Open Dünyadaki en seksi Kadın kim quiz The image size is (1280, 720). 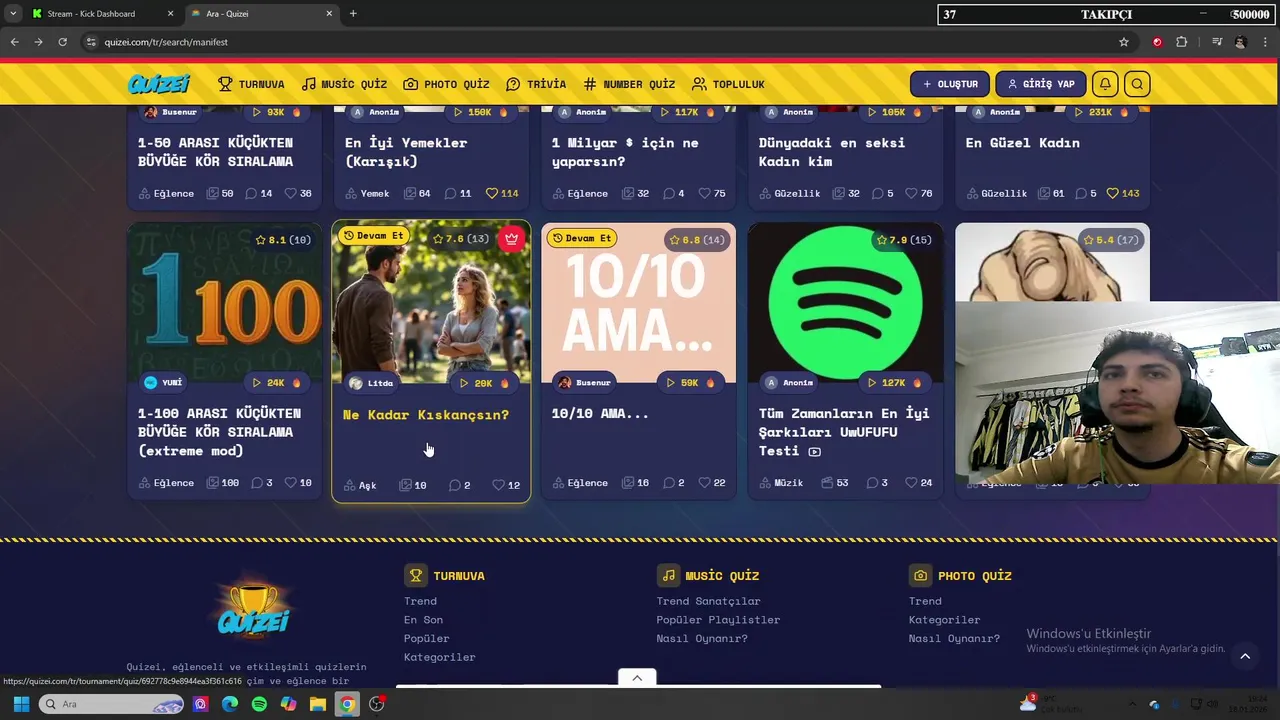832,152
